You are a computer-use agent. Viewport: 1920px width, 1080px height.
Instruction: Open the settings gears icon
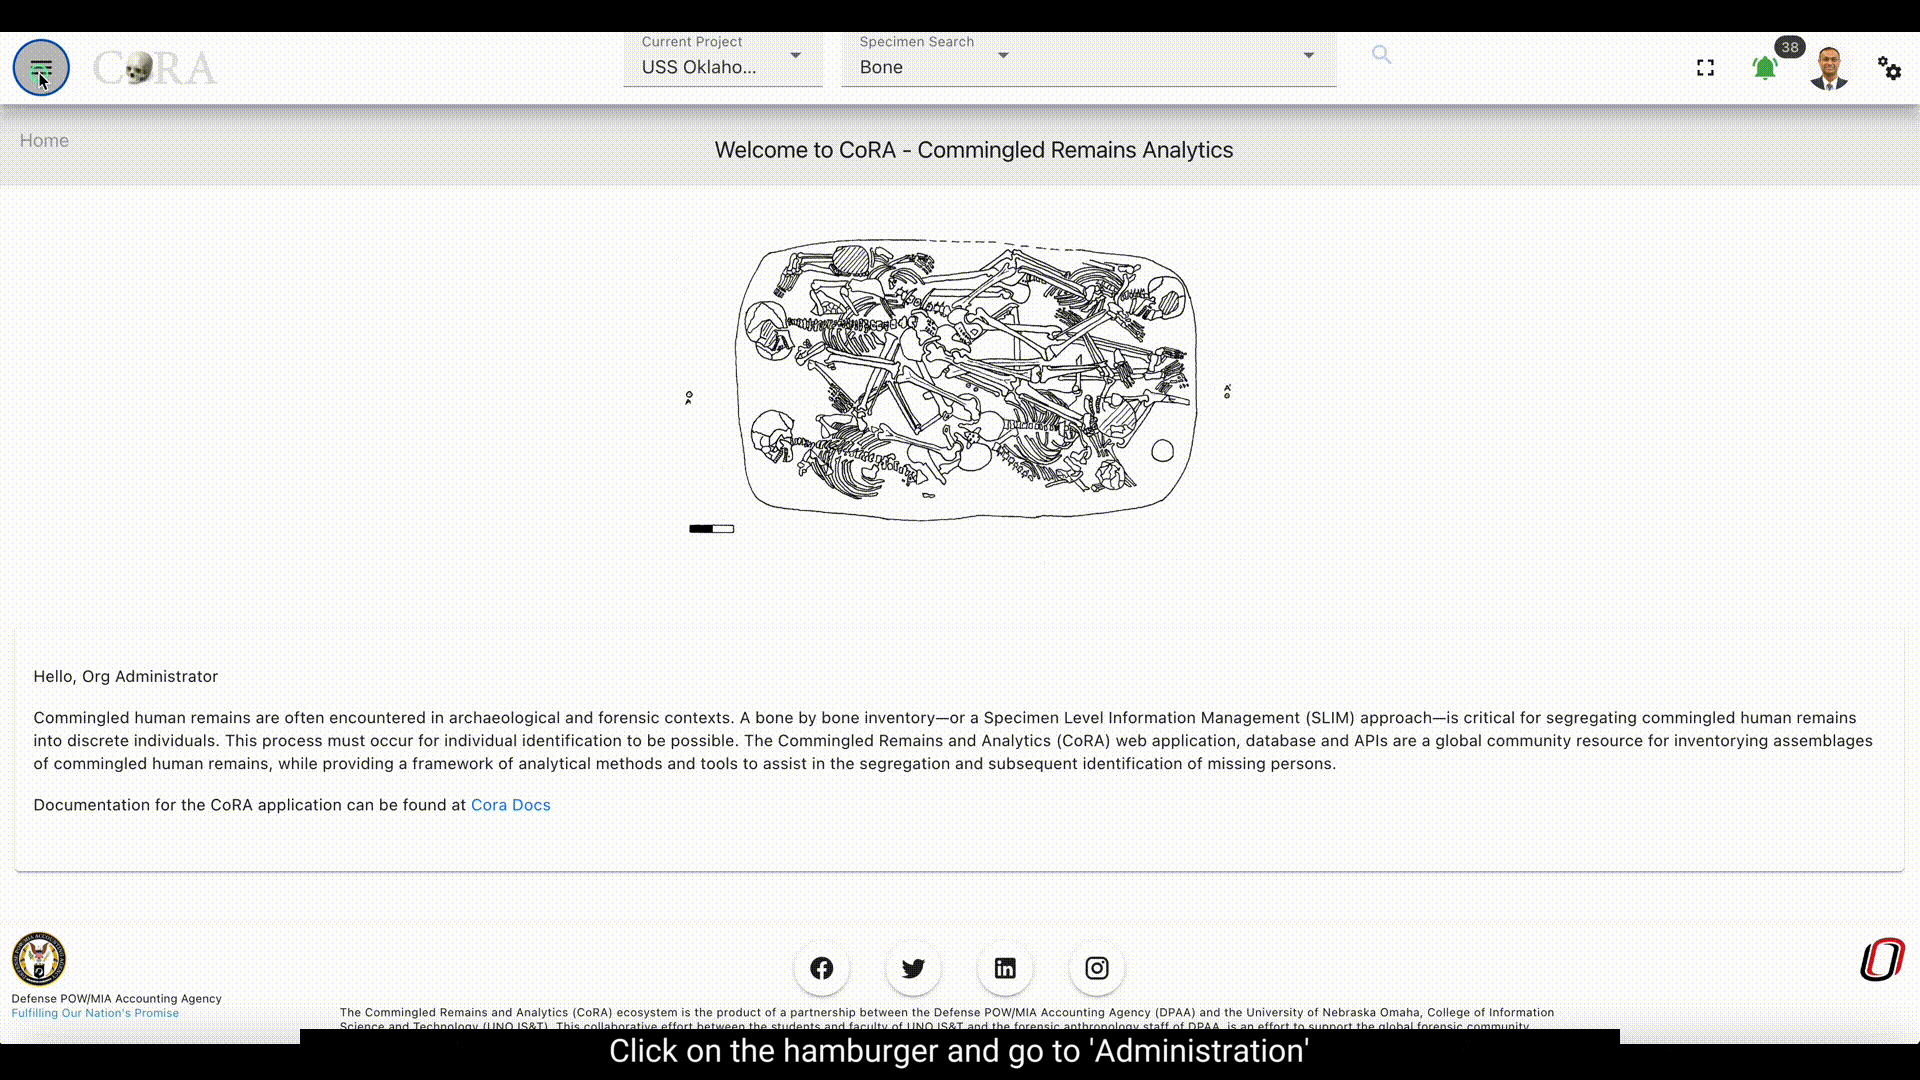click(x=1889, y=68)
